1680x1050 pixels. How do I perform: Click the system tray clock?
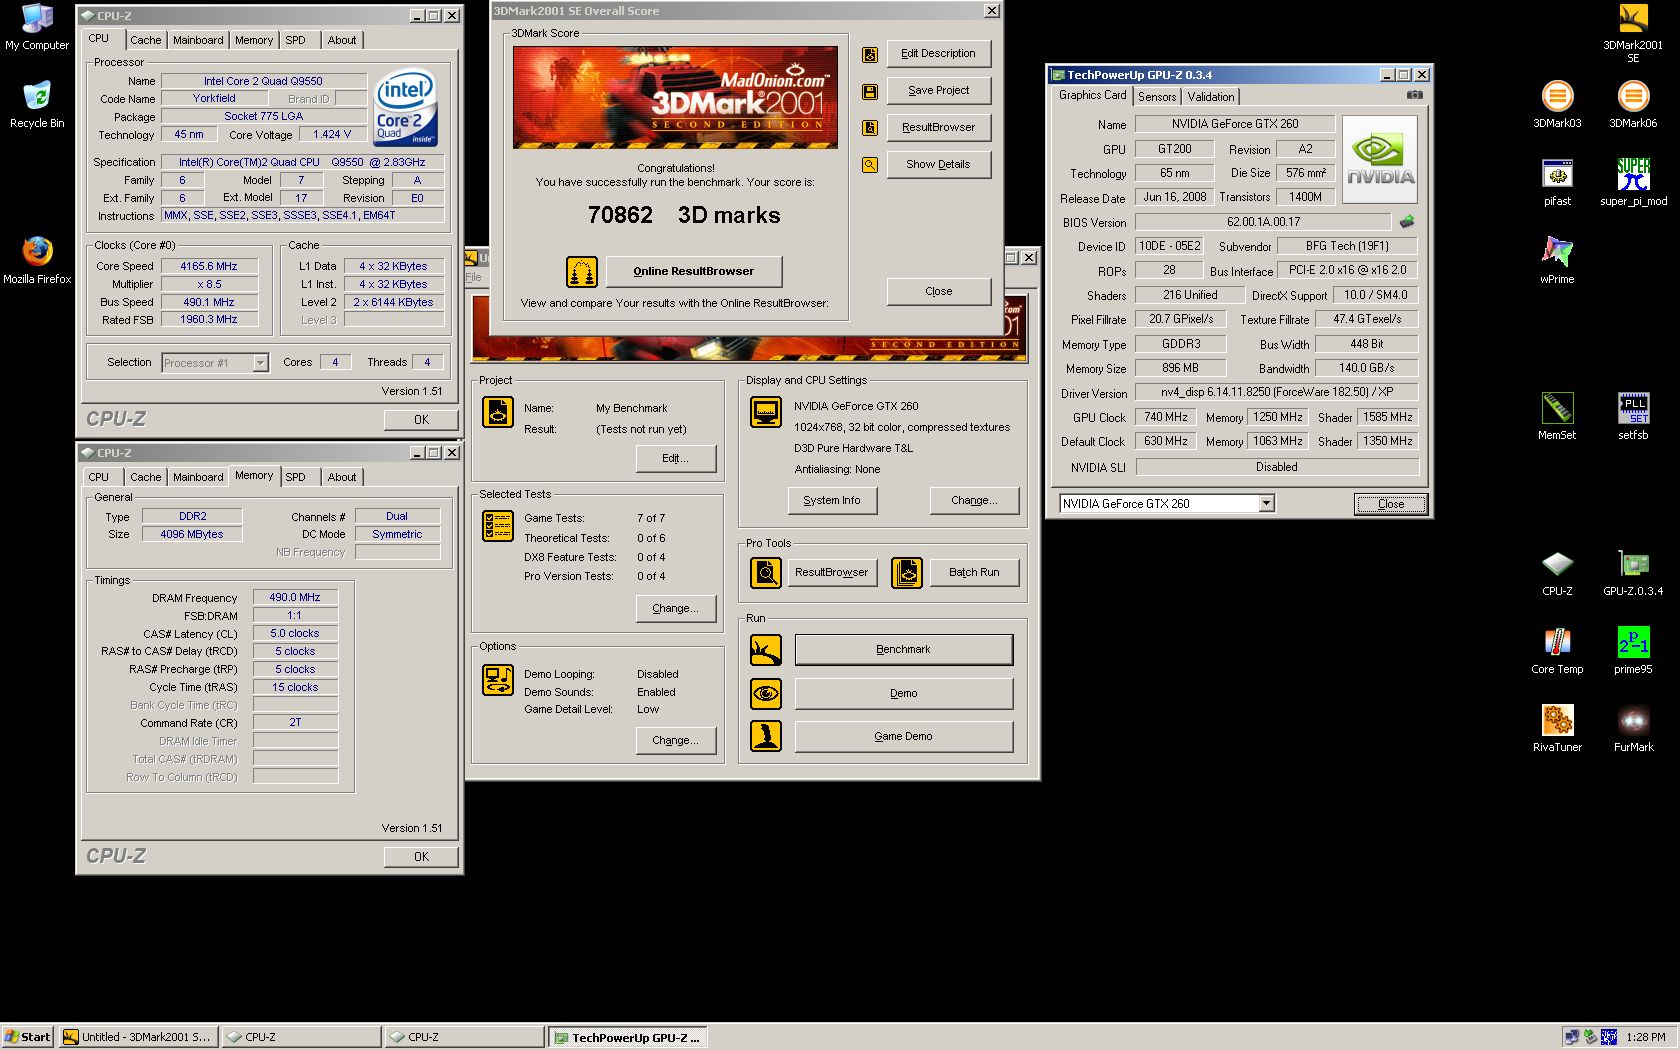pyautogui.click(x=1645, y=1037)
